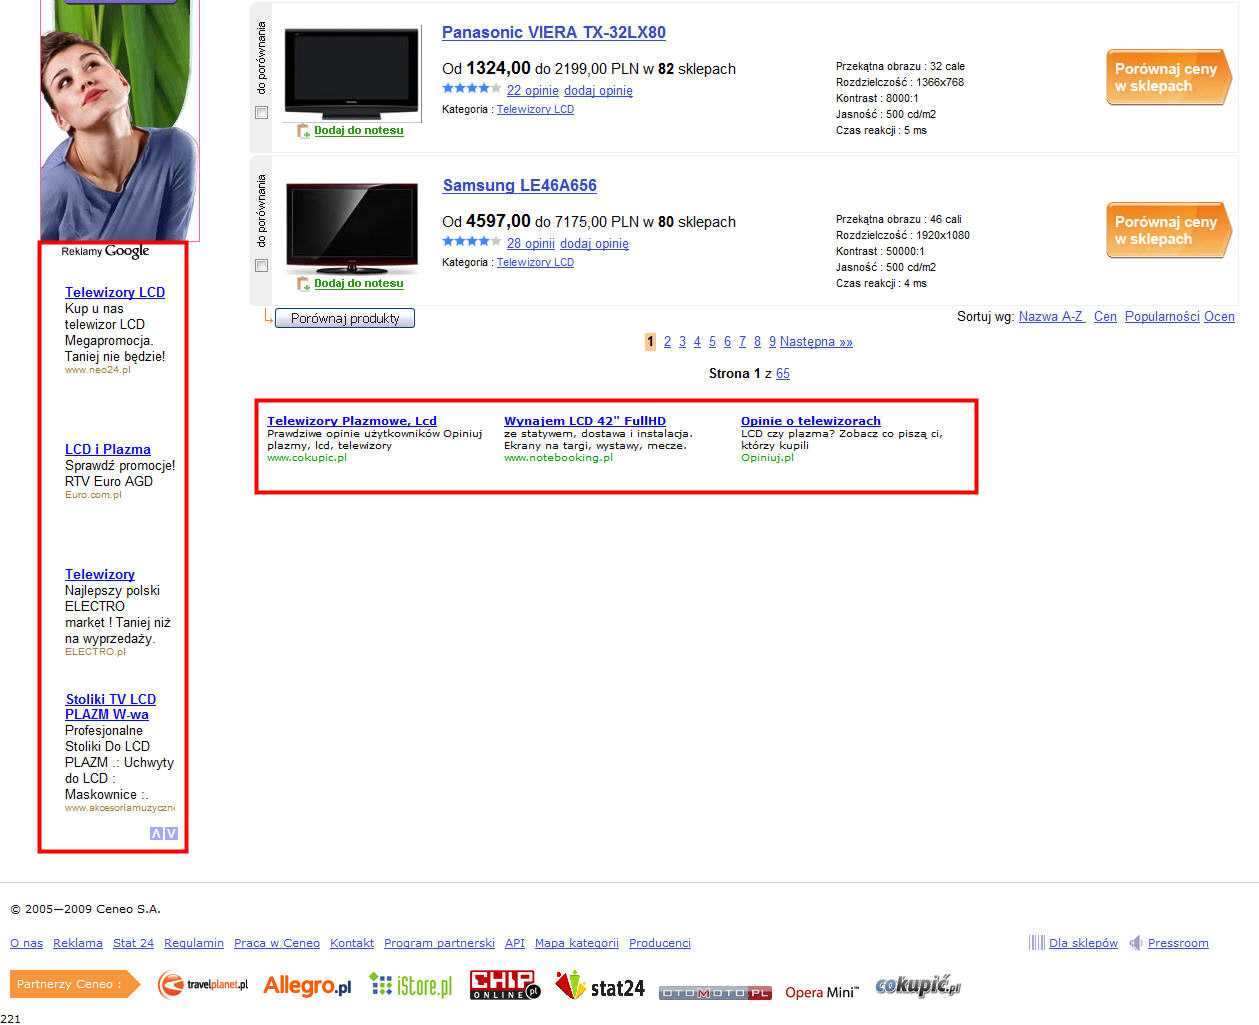Open the Panasonic '22 opinie' link
The image size is (1259, 1025).
[x=532, y=90]
